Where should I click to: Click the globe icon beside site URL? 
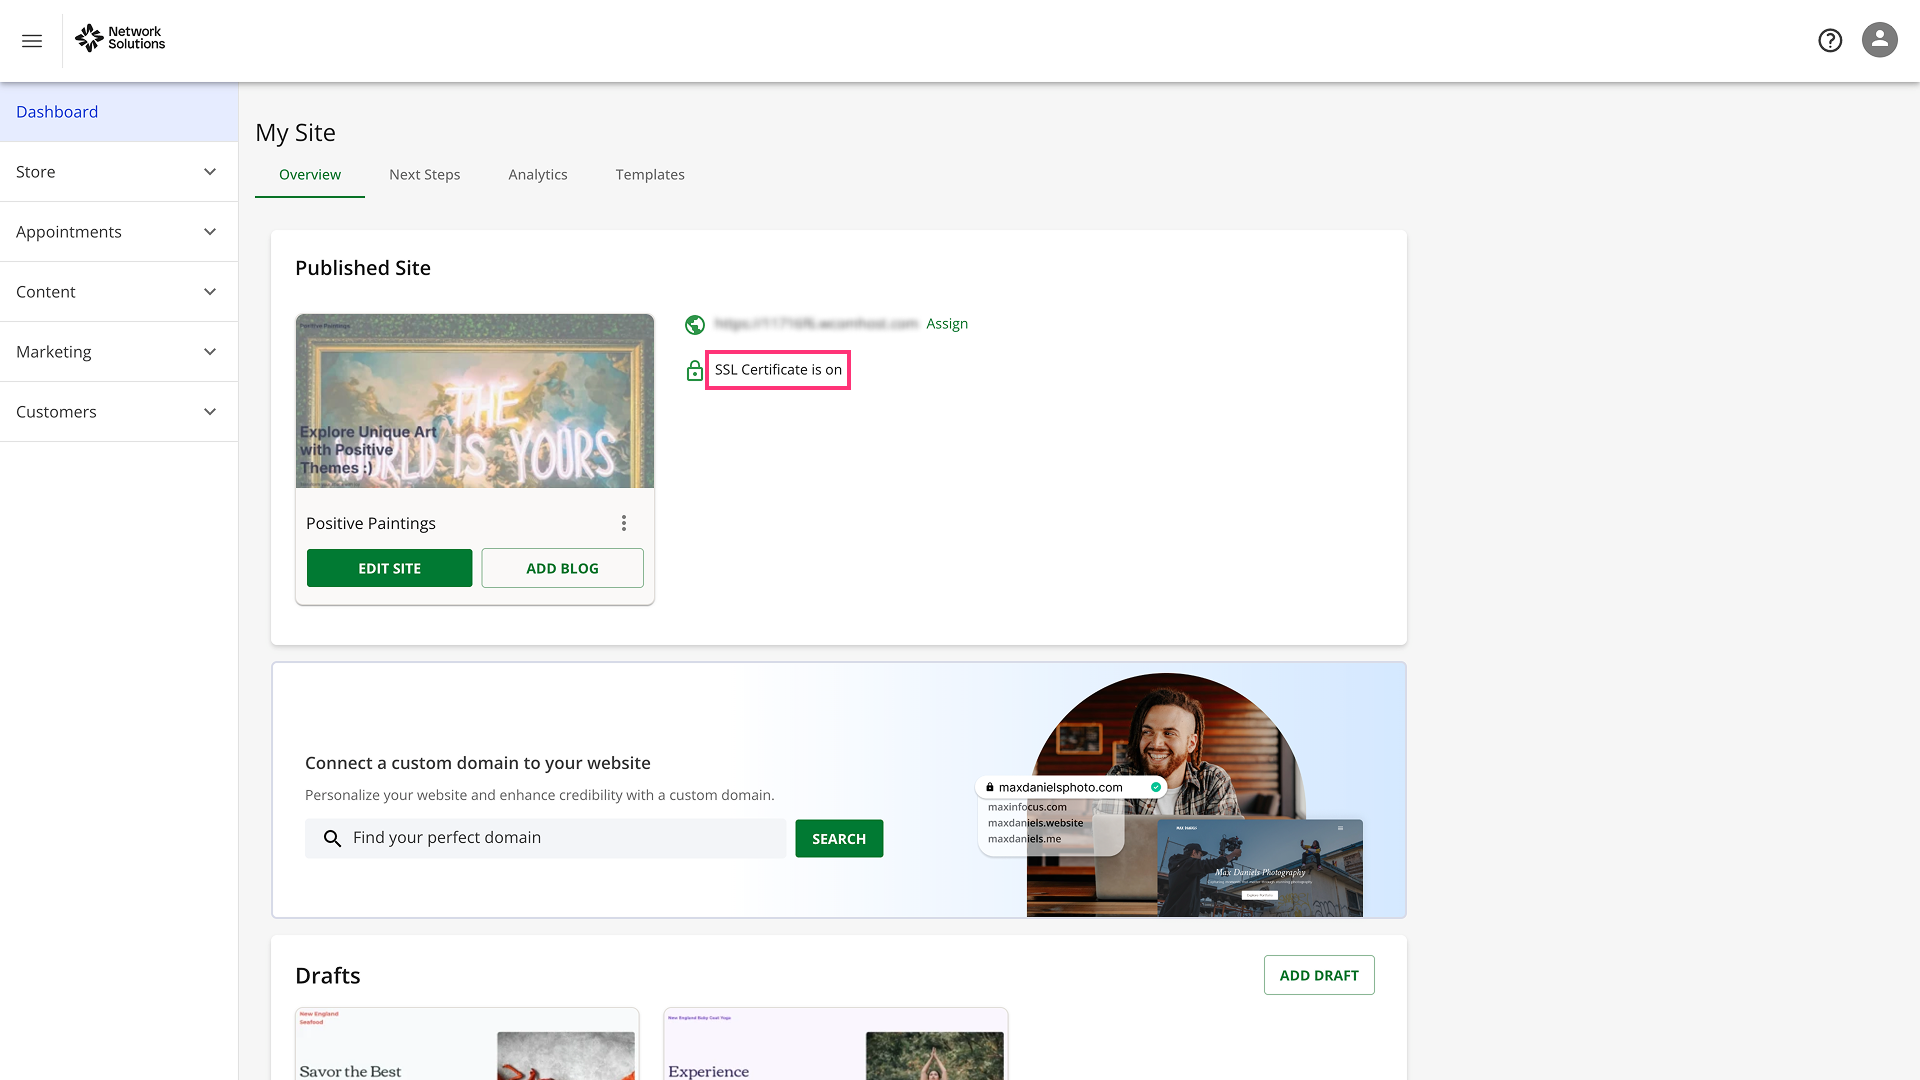click(695, 325)
